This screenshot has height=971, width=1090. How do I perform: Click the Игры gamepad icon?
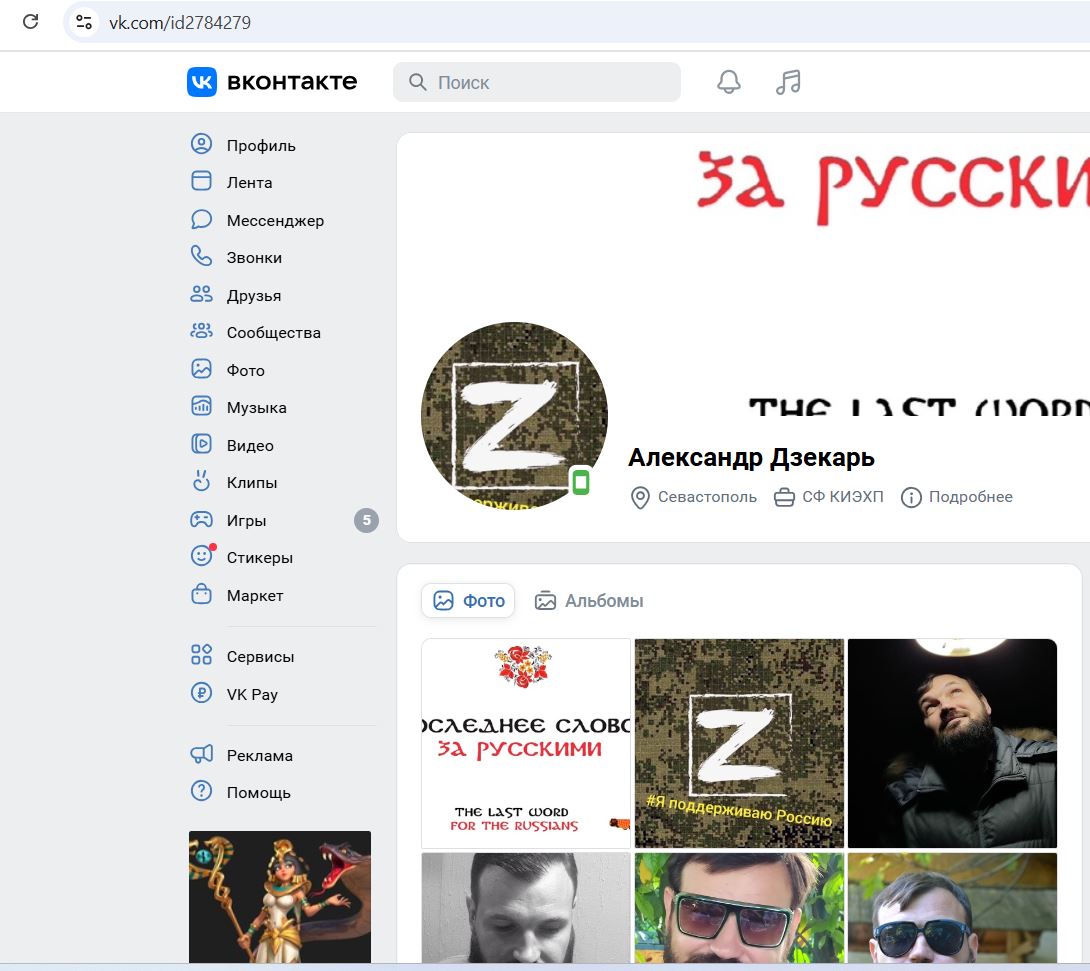202,519
